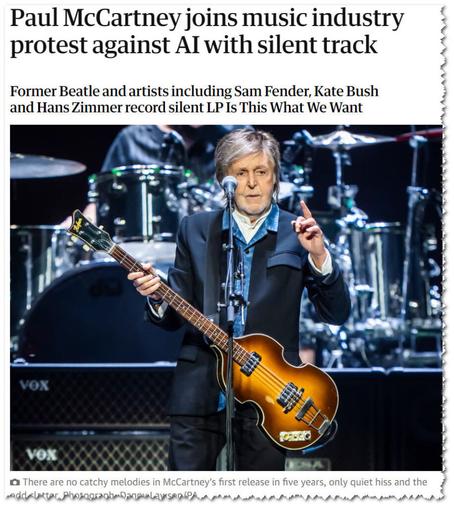Image resolution: width=454 pixels, height=508 pixels.
Task: Click the upper VOX logo on the amplifier
Action: click(34, 385)
